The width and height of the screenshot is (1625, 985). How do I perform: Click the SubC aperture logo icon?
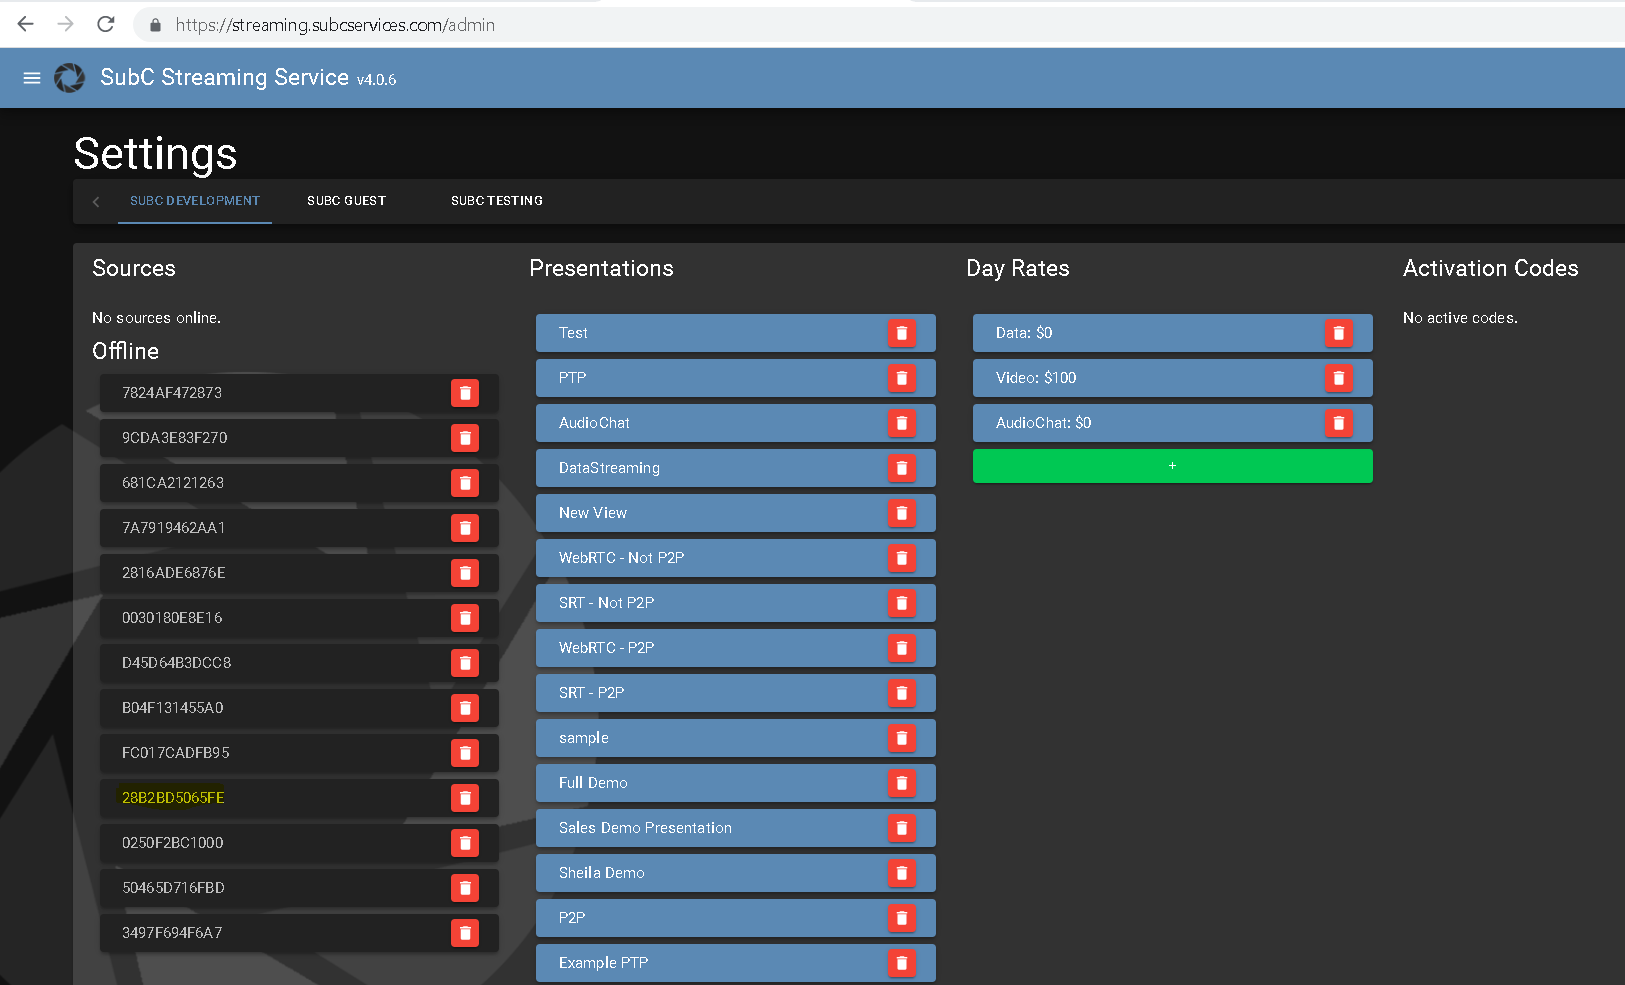point(69,78)
